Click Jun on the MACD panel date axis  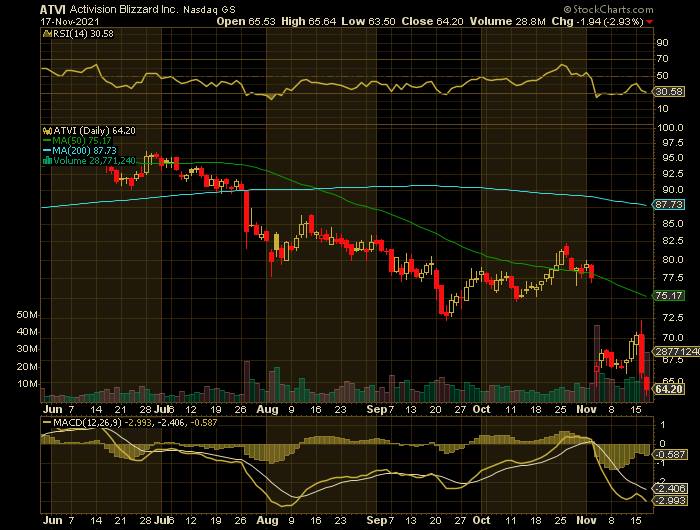pos(52,521)
